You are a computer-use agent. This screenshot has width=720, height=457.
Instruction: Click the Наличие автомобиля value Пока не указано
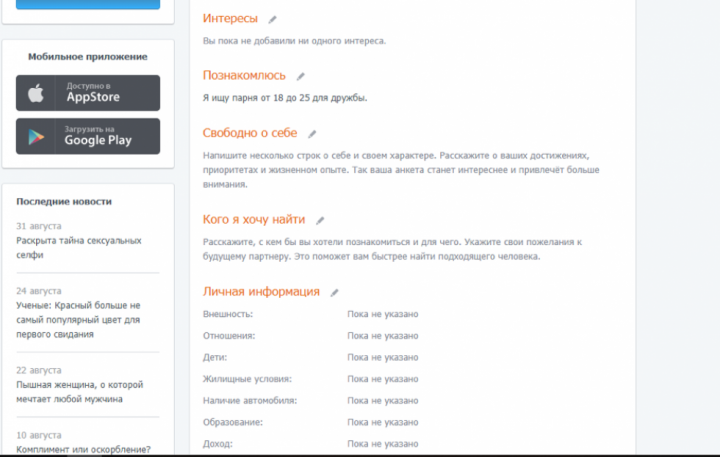click(x=382, y=401)
